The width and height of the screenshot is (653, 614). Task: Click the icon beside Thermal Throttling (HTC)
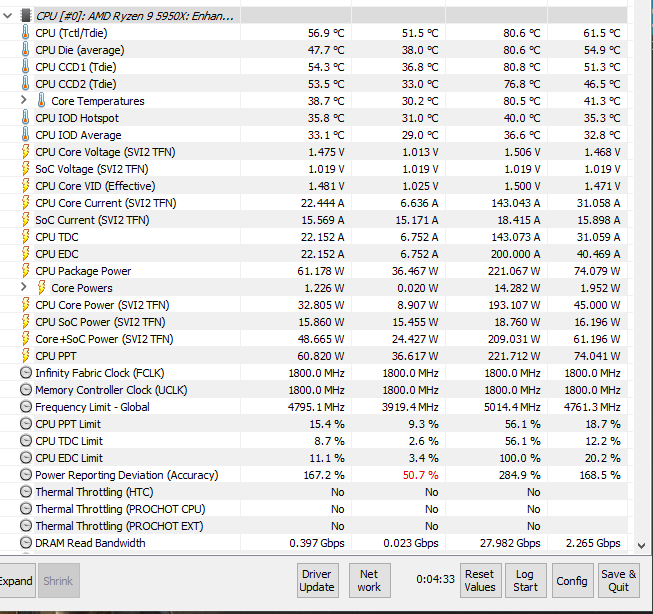pyautogui.click(x=25, y=492)
